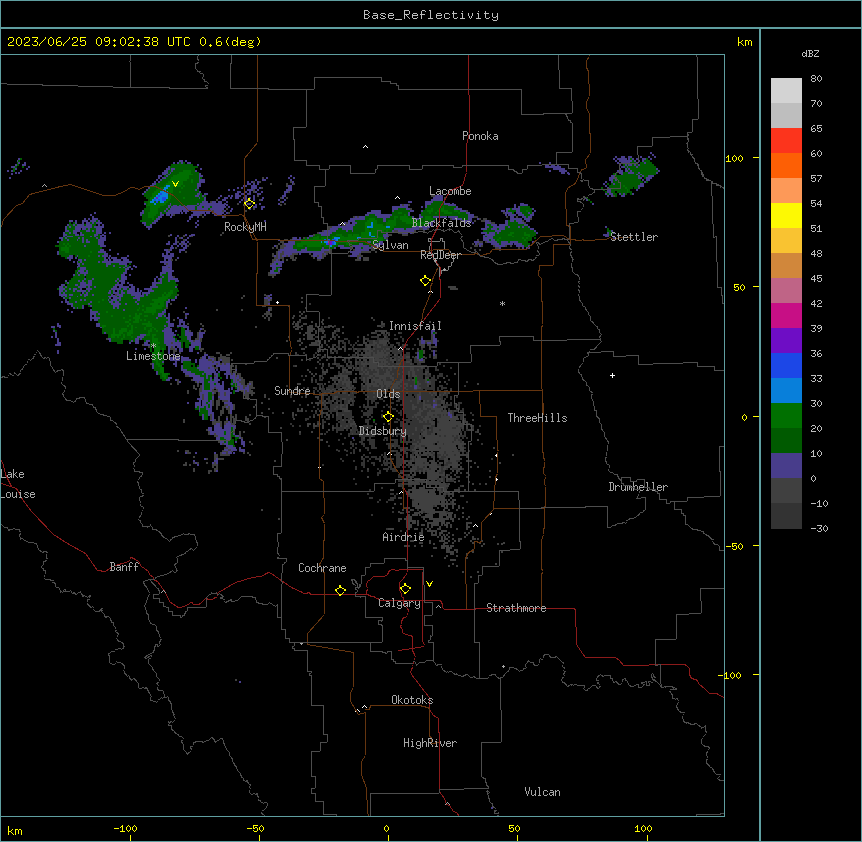The image size is (862, 842).
Task: Click the Lacombe city label
Action: tap(450, 191)
